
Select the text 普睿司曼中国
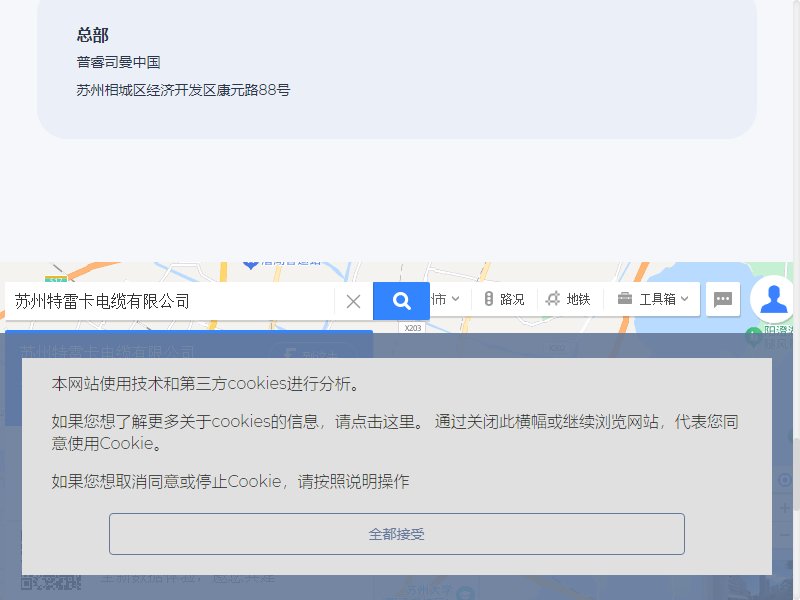coord(118,62)
